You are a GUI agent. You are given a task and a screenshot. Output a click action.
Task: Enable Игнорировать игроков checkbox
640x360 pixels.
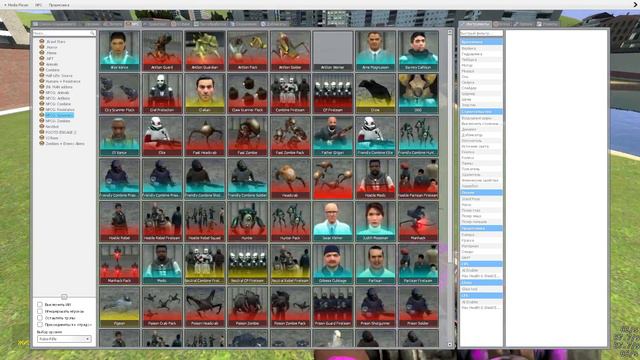(40, 311)
